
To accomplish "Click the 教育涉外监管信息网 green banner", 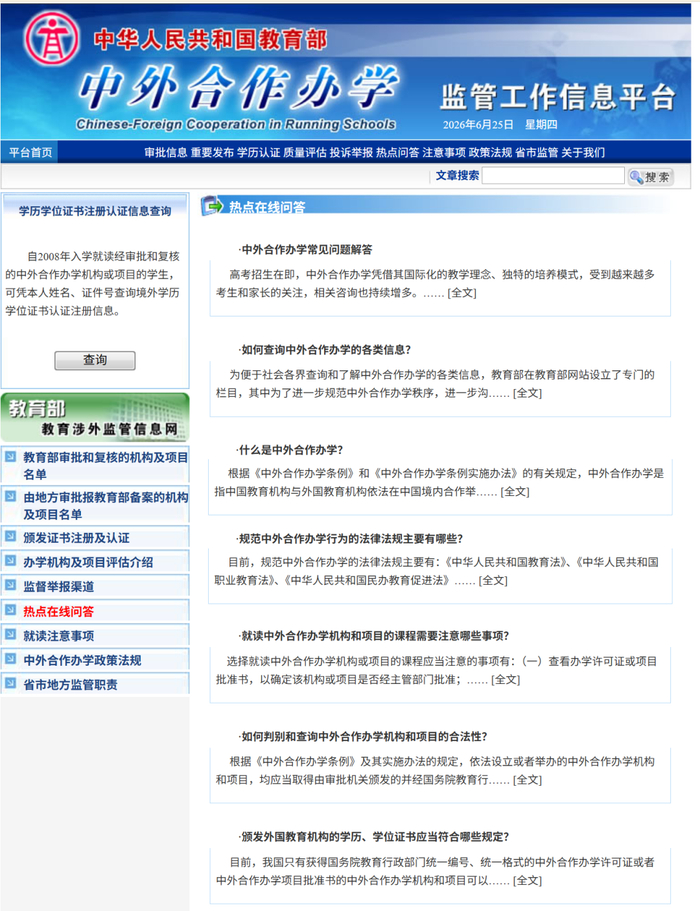I will [x=95, y=417].
